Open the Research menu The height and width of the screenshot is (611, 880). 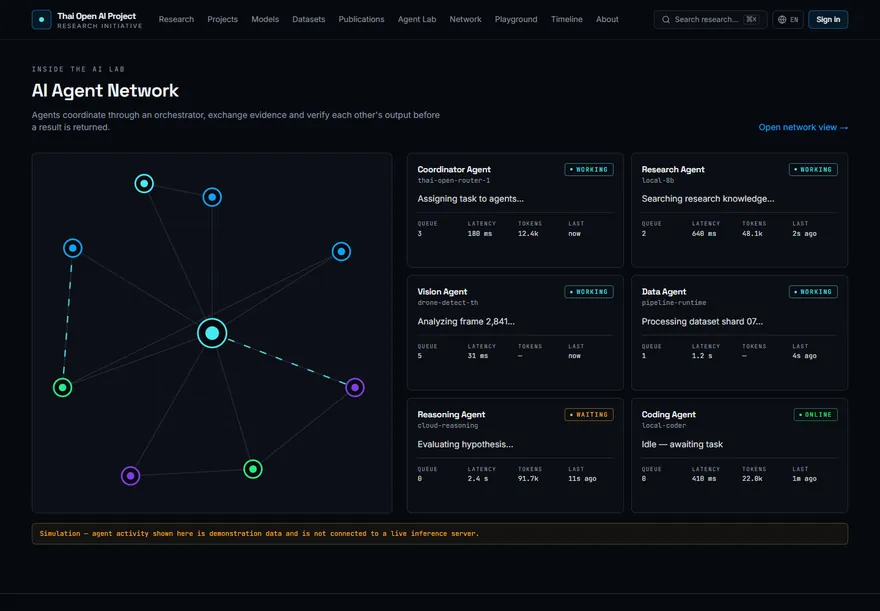pos(176,20)
